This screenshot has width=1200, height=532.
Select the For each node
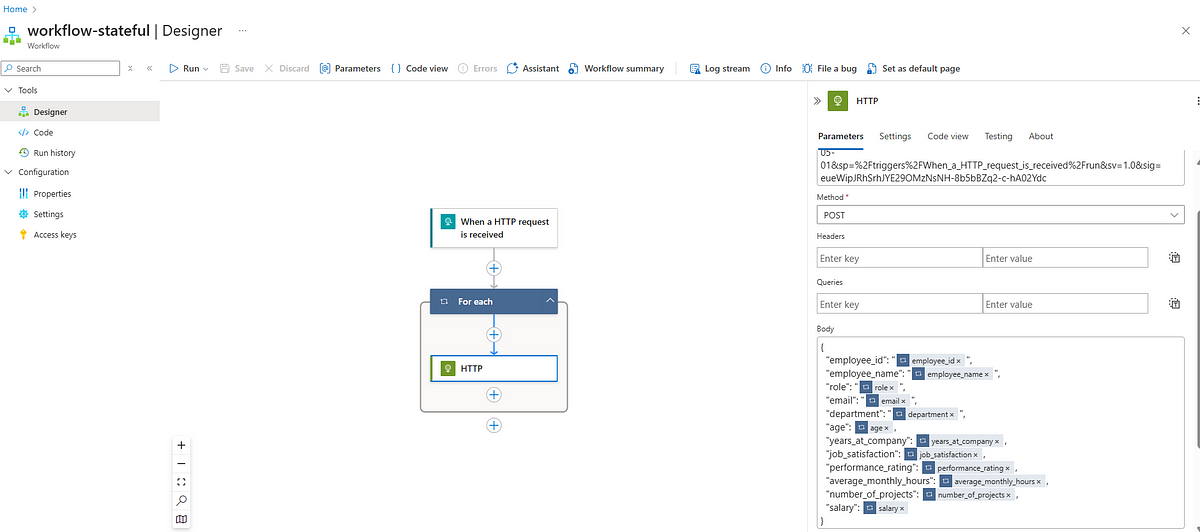pos(493,301)
